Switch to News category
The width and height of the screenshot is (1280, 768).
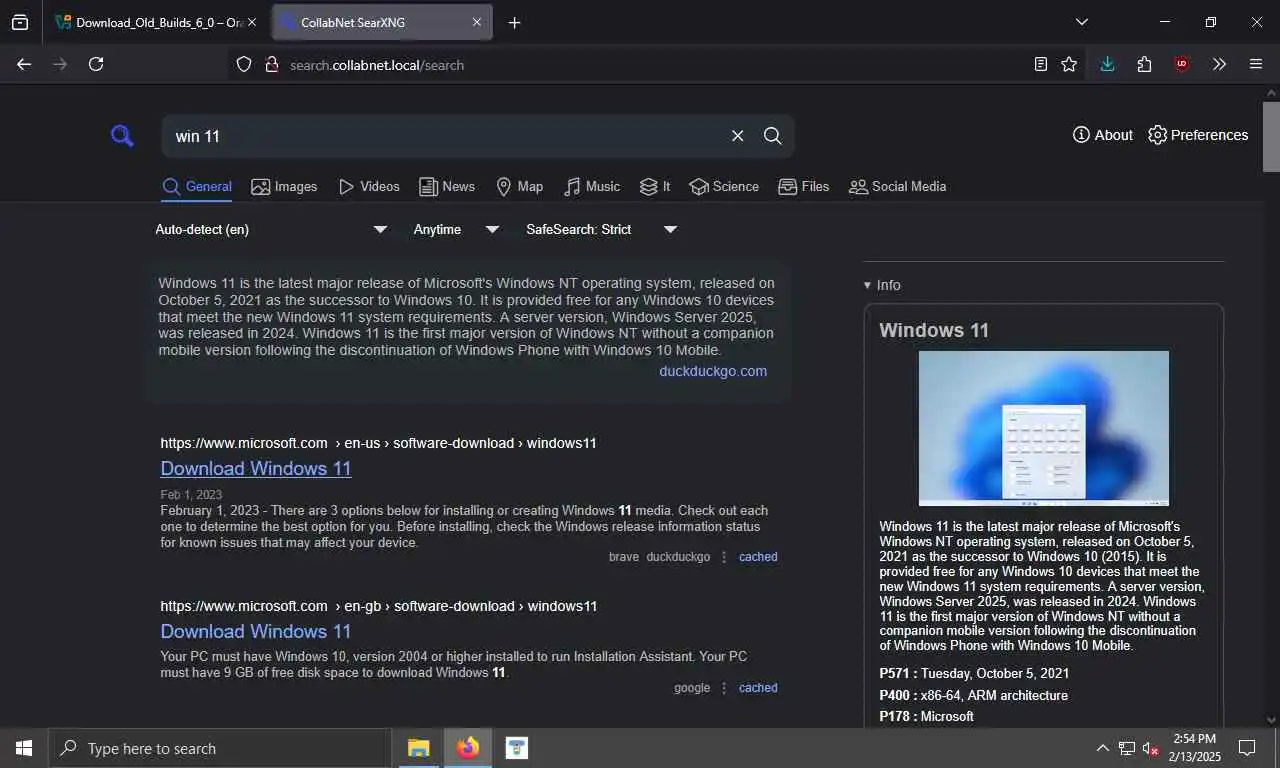[447, 186]
